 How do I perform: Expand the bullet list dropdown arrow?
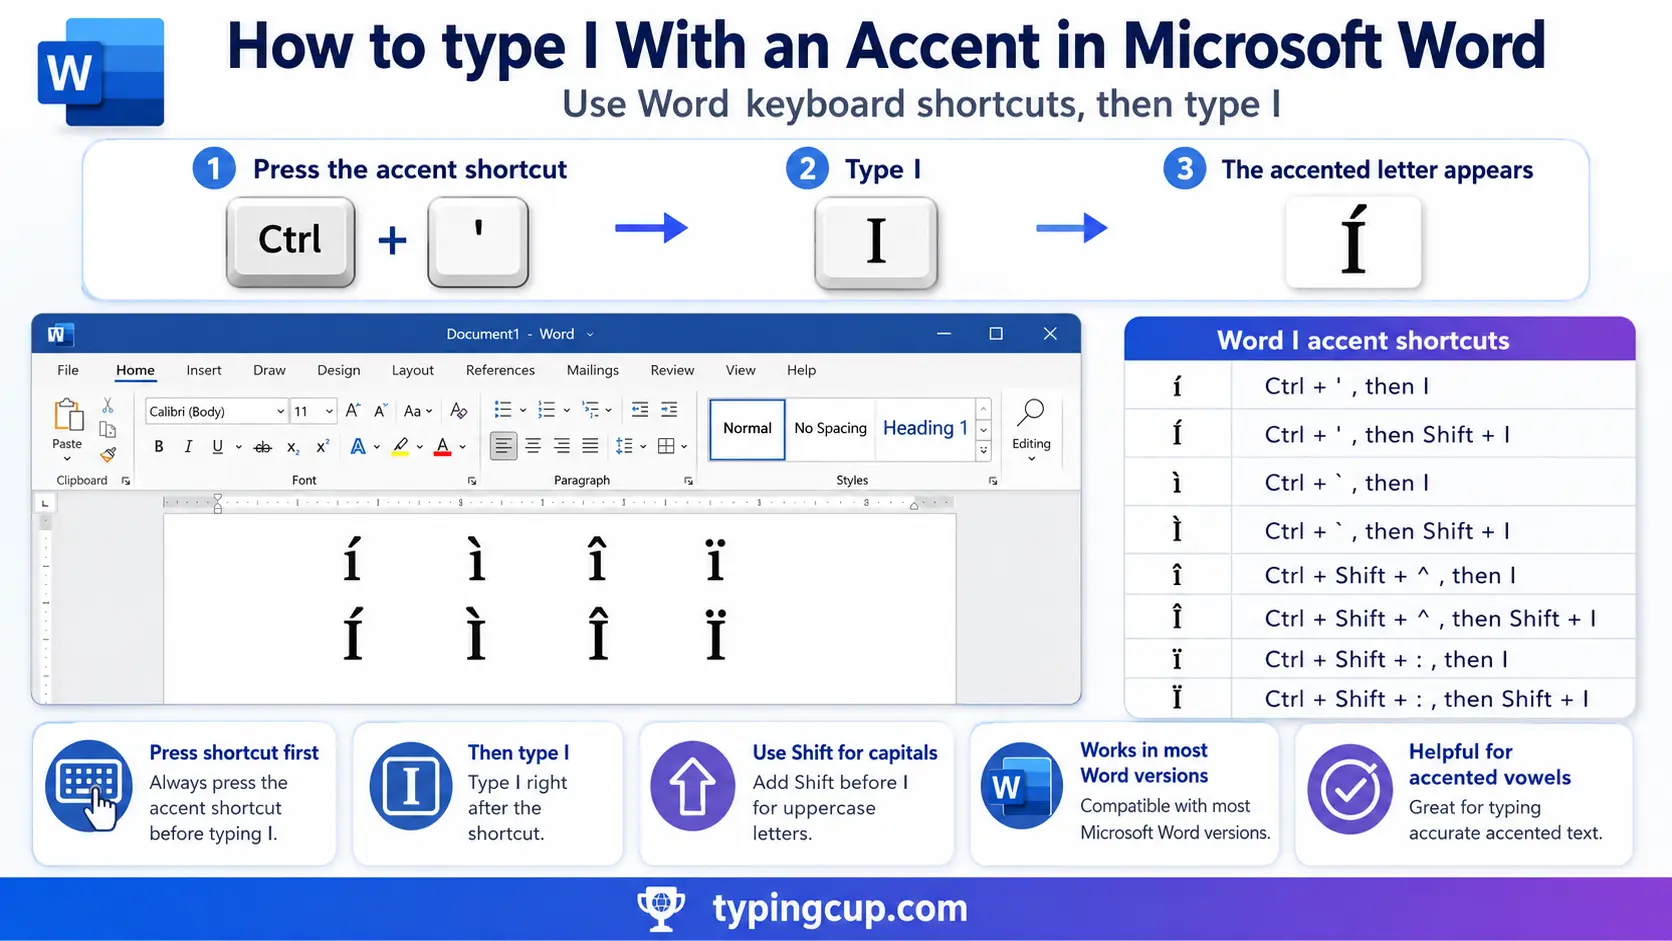(x=523, y=410)
